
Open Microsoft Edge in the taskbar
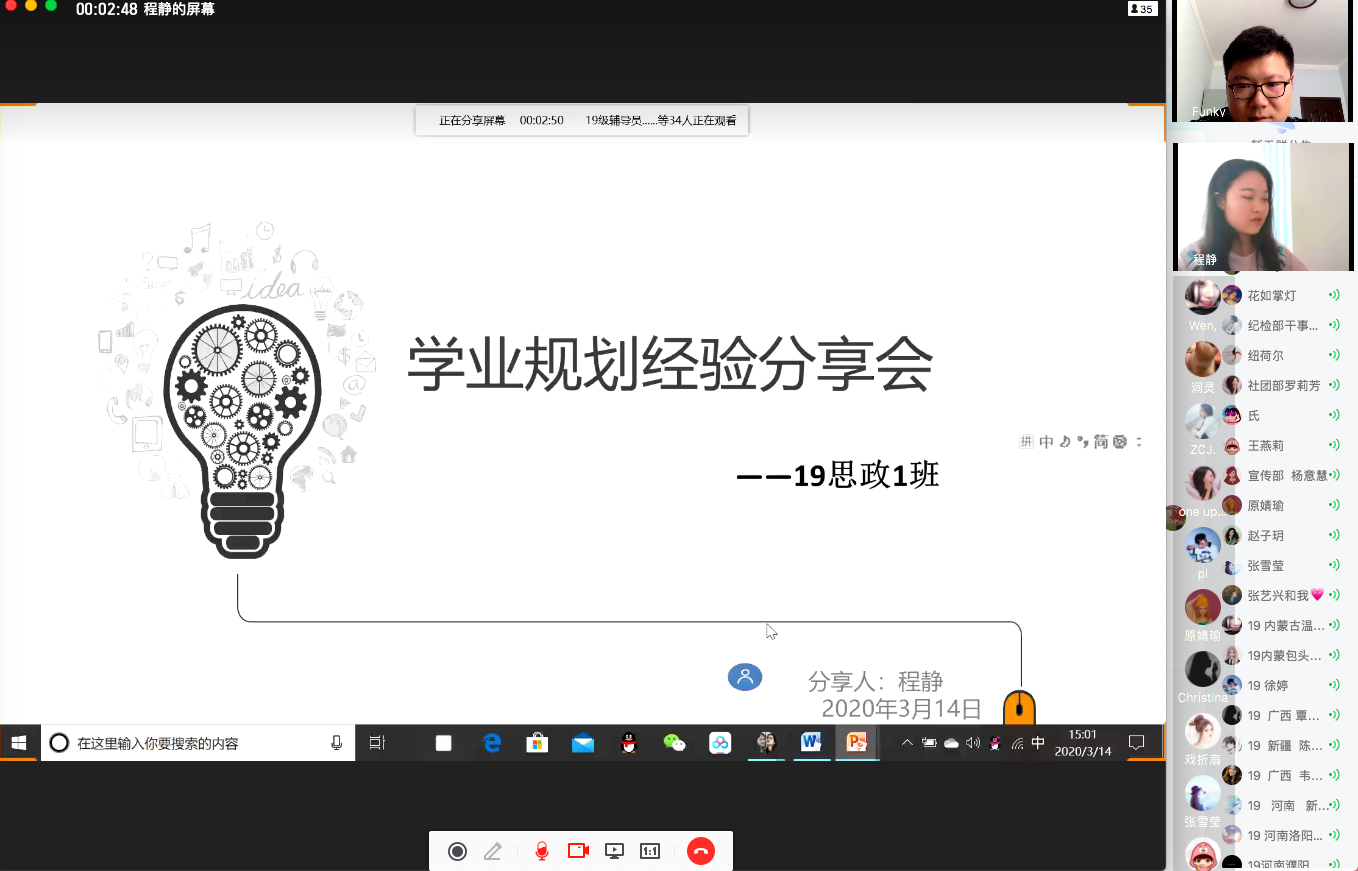tap(492, 742)
